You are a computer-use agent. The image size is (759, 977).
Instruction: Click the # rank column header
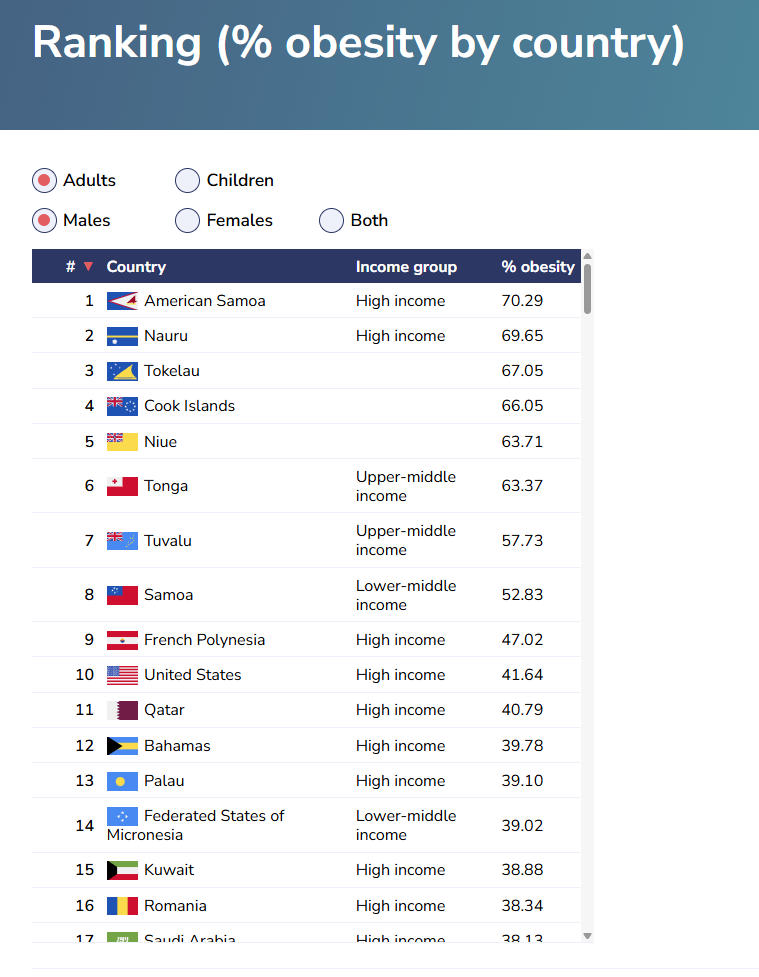(x=70, y=267)
